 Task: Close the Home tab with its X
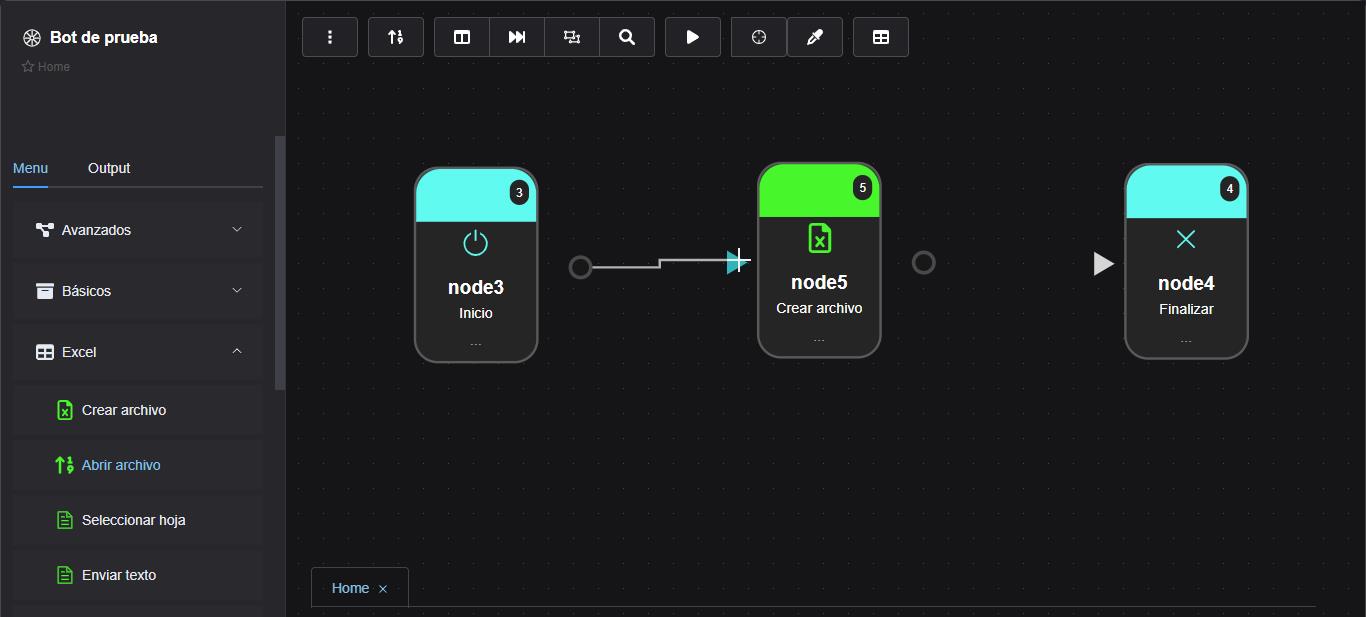coord(383,589)
